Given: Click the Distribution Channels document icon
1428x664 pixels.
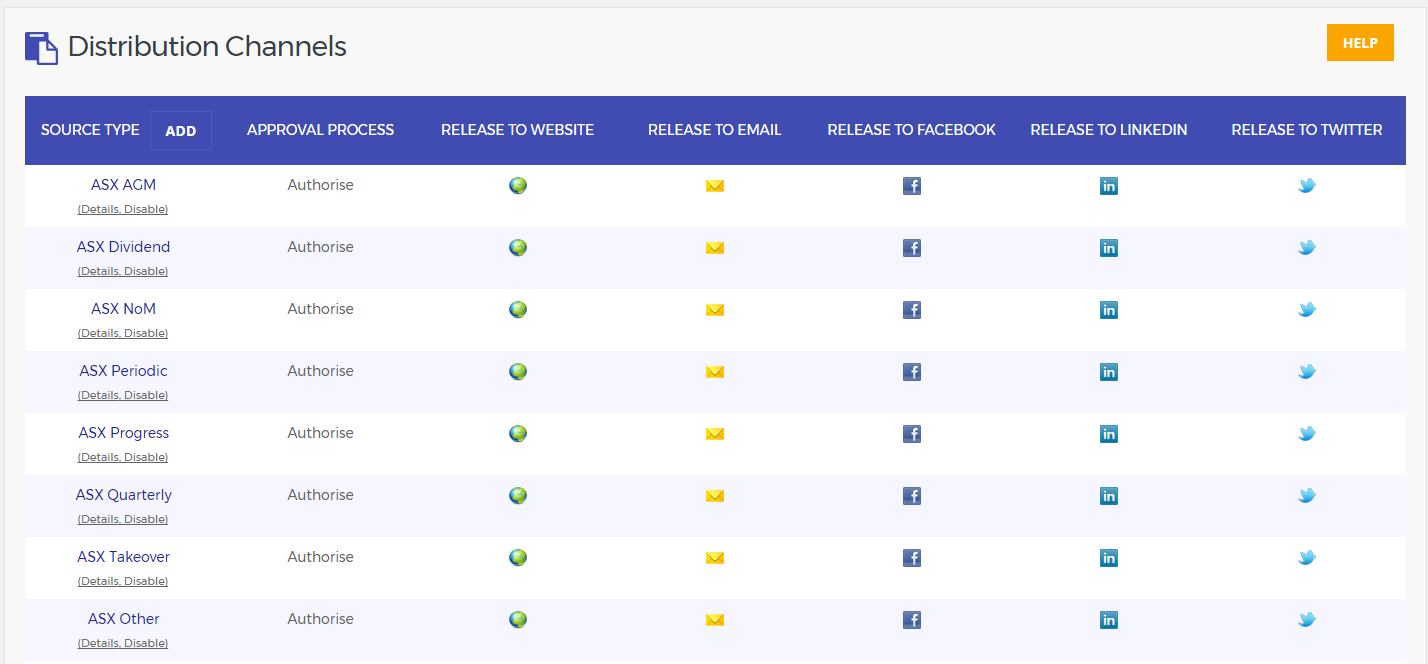Looking at the screenshot, I should point(42,48).
